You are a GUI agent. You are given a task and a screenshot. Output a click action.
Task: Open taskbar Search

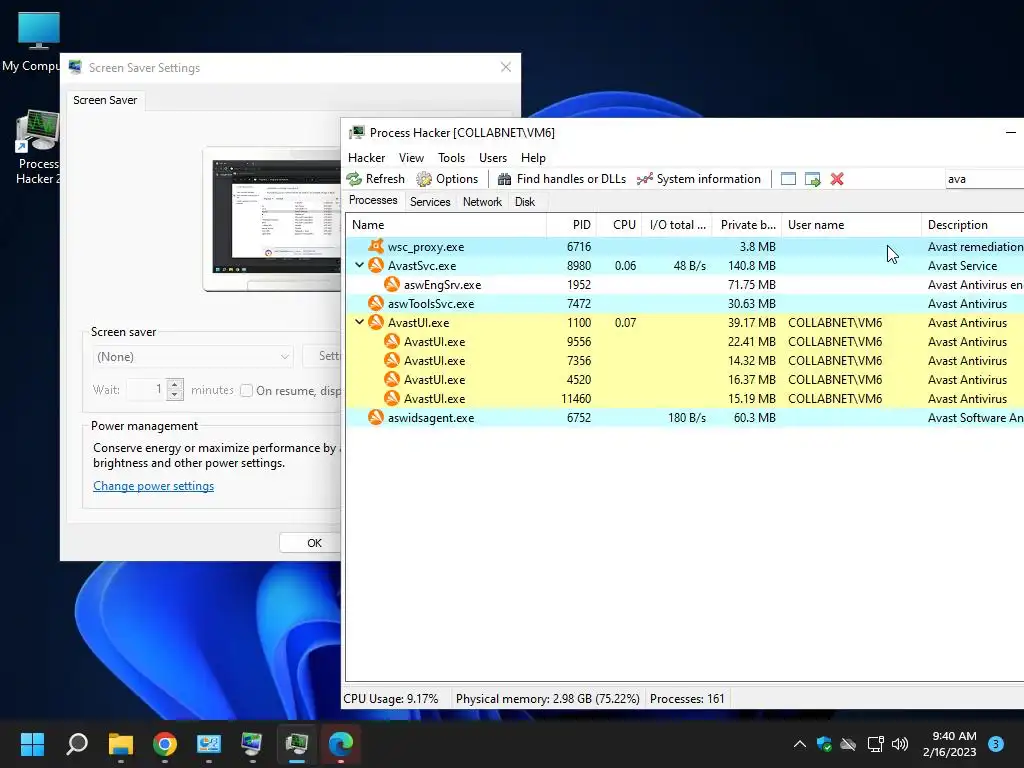(x=77, y=744)
